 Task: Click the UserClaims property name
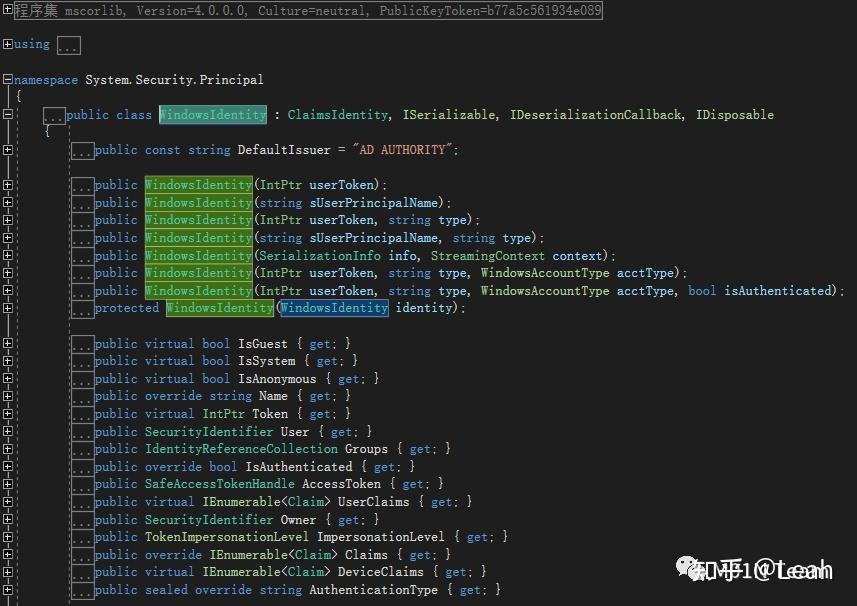373,502
